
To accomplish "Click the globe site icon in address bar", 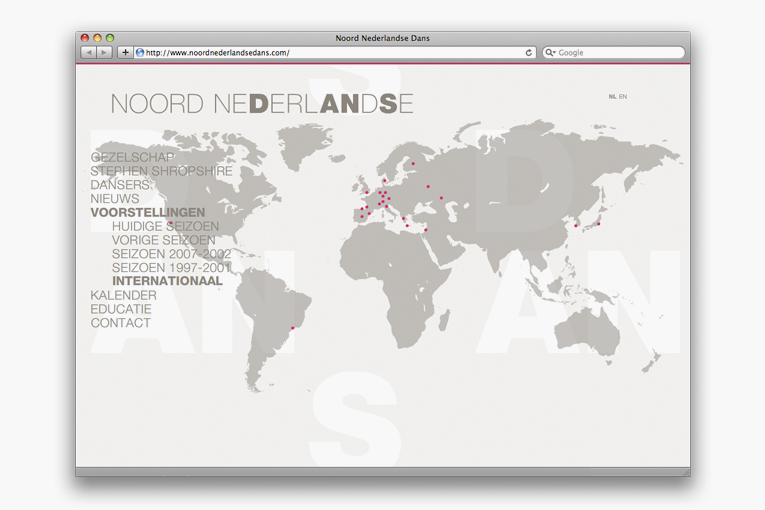I will (140, 52).
